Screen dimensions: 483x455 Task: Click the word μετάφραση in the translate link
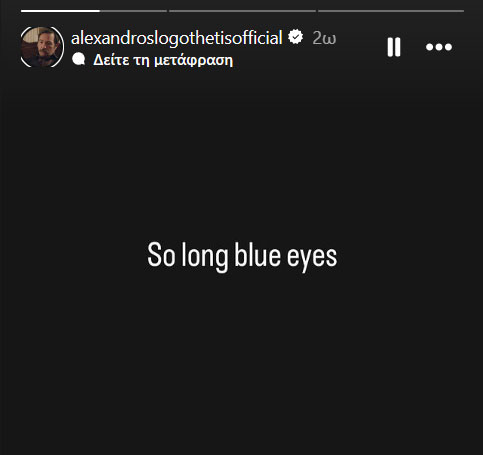coord(194,61)
